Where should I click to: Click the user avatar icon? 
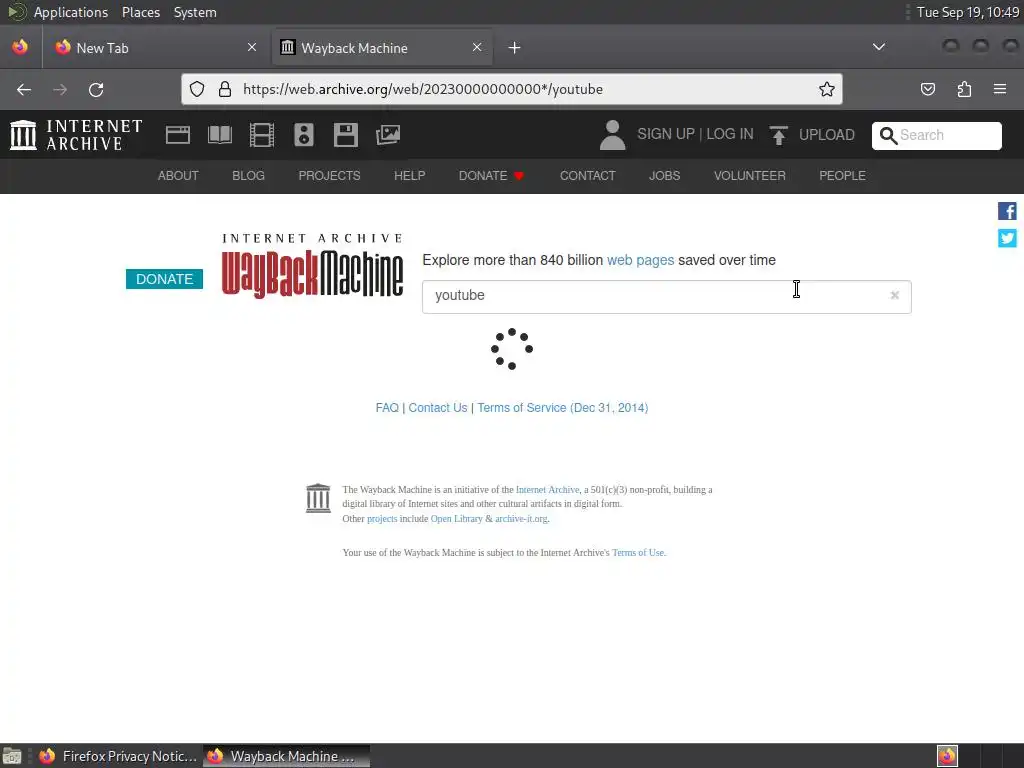612,135
